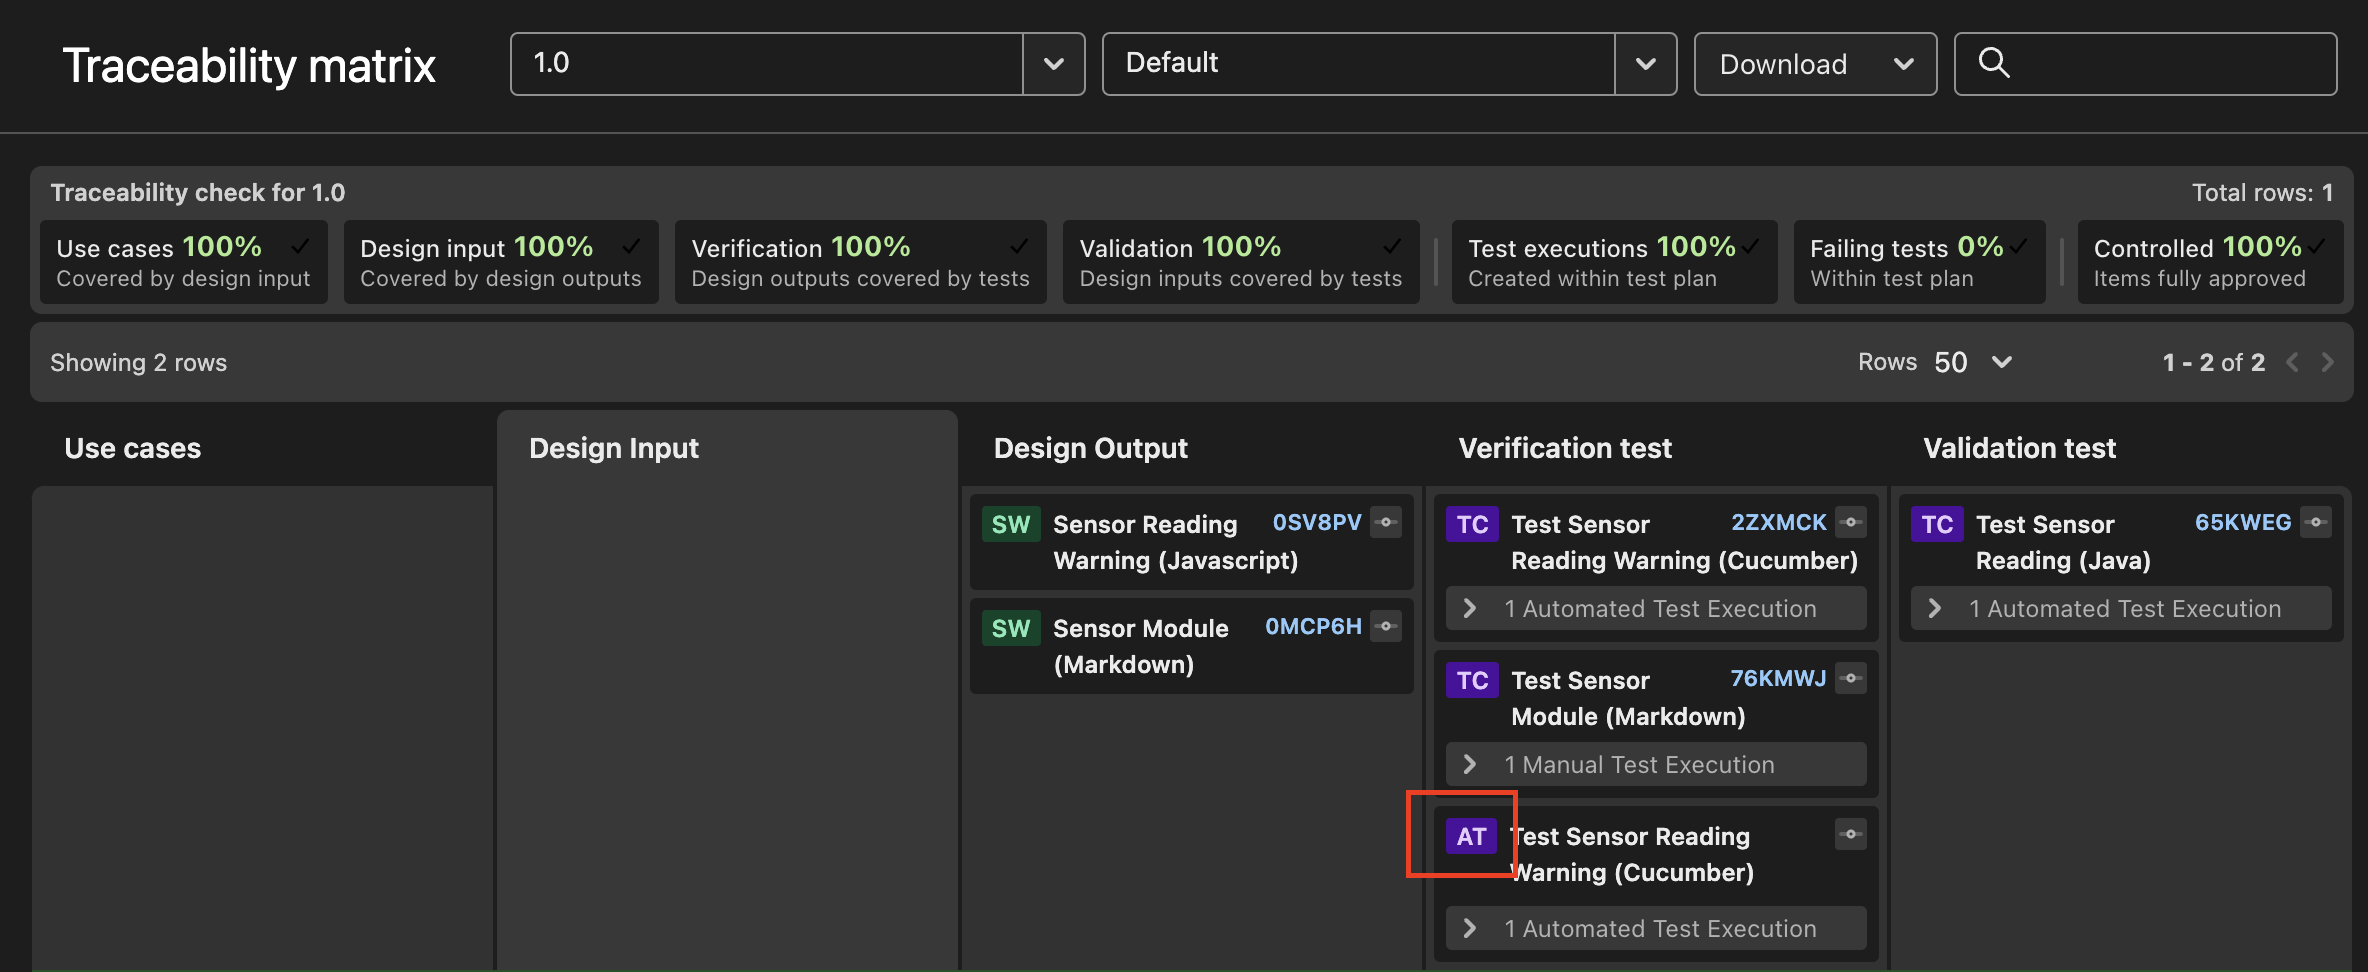The height and width of the screenshot is (972, 2368).
Task: Expand 1 Manual Test Execution
Action: click(x=1656, y=764)
